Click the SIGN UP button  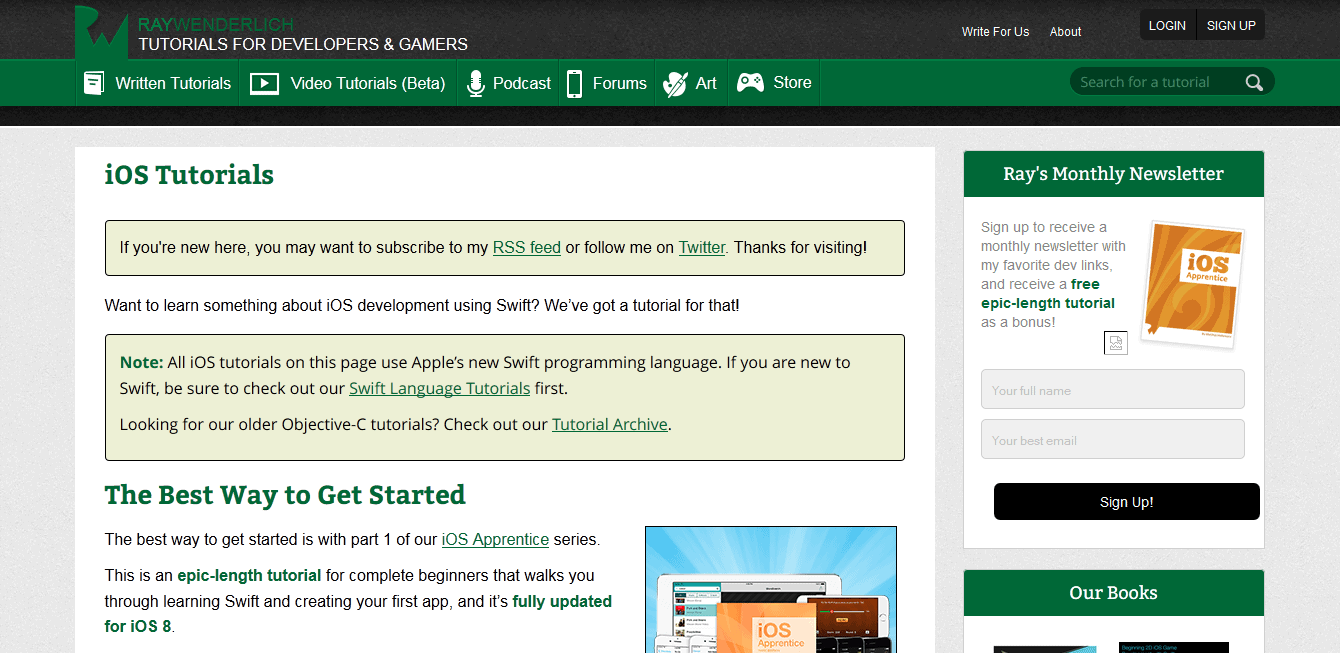pyautogui.click(x=1231, y=26)
